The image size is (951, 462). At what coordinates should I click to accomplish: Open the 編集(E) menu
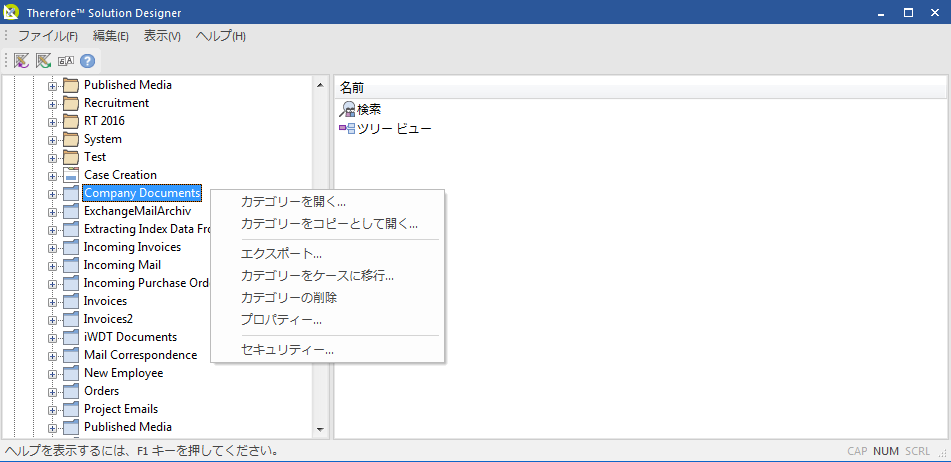point(110,36)
